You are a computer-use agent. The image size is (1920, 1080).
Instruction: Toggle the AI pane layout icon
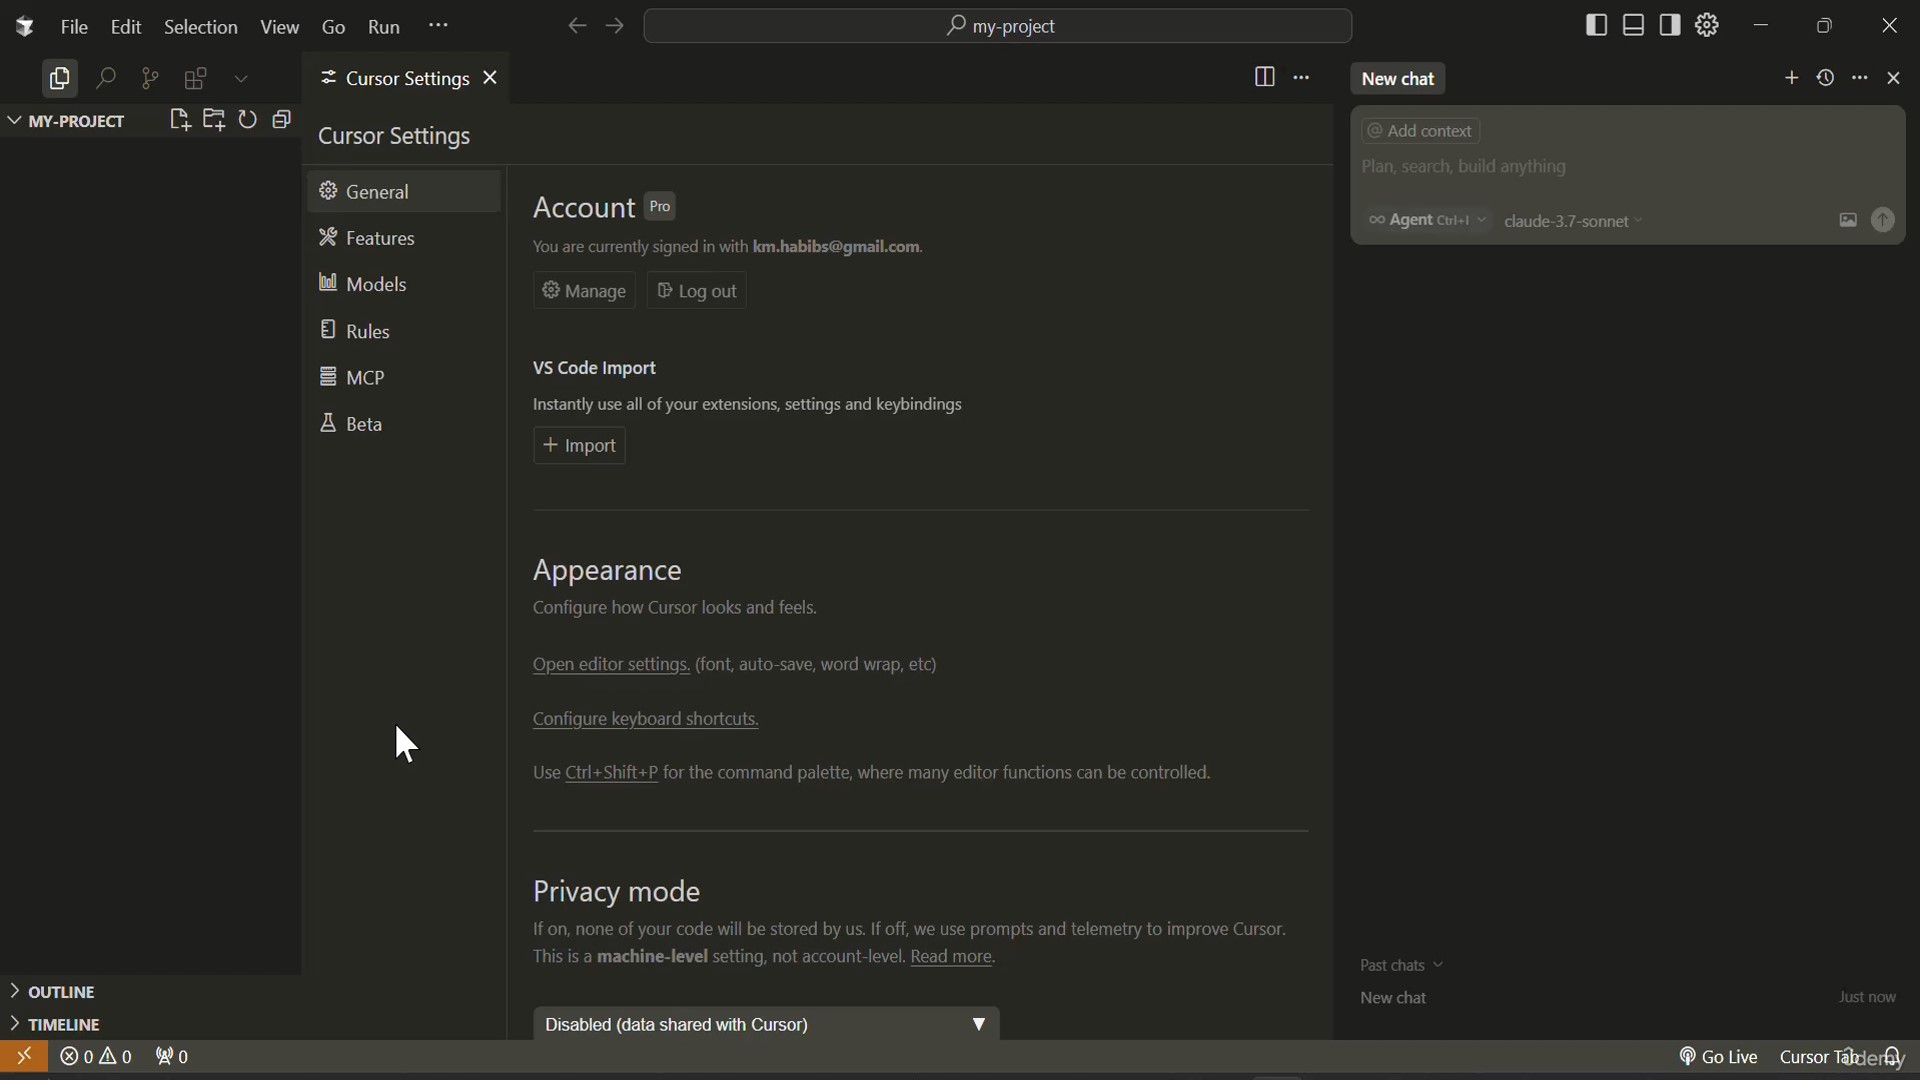(1670, 26)
